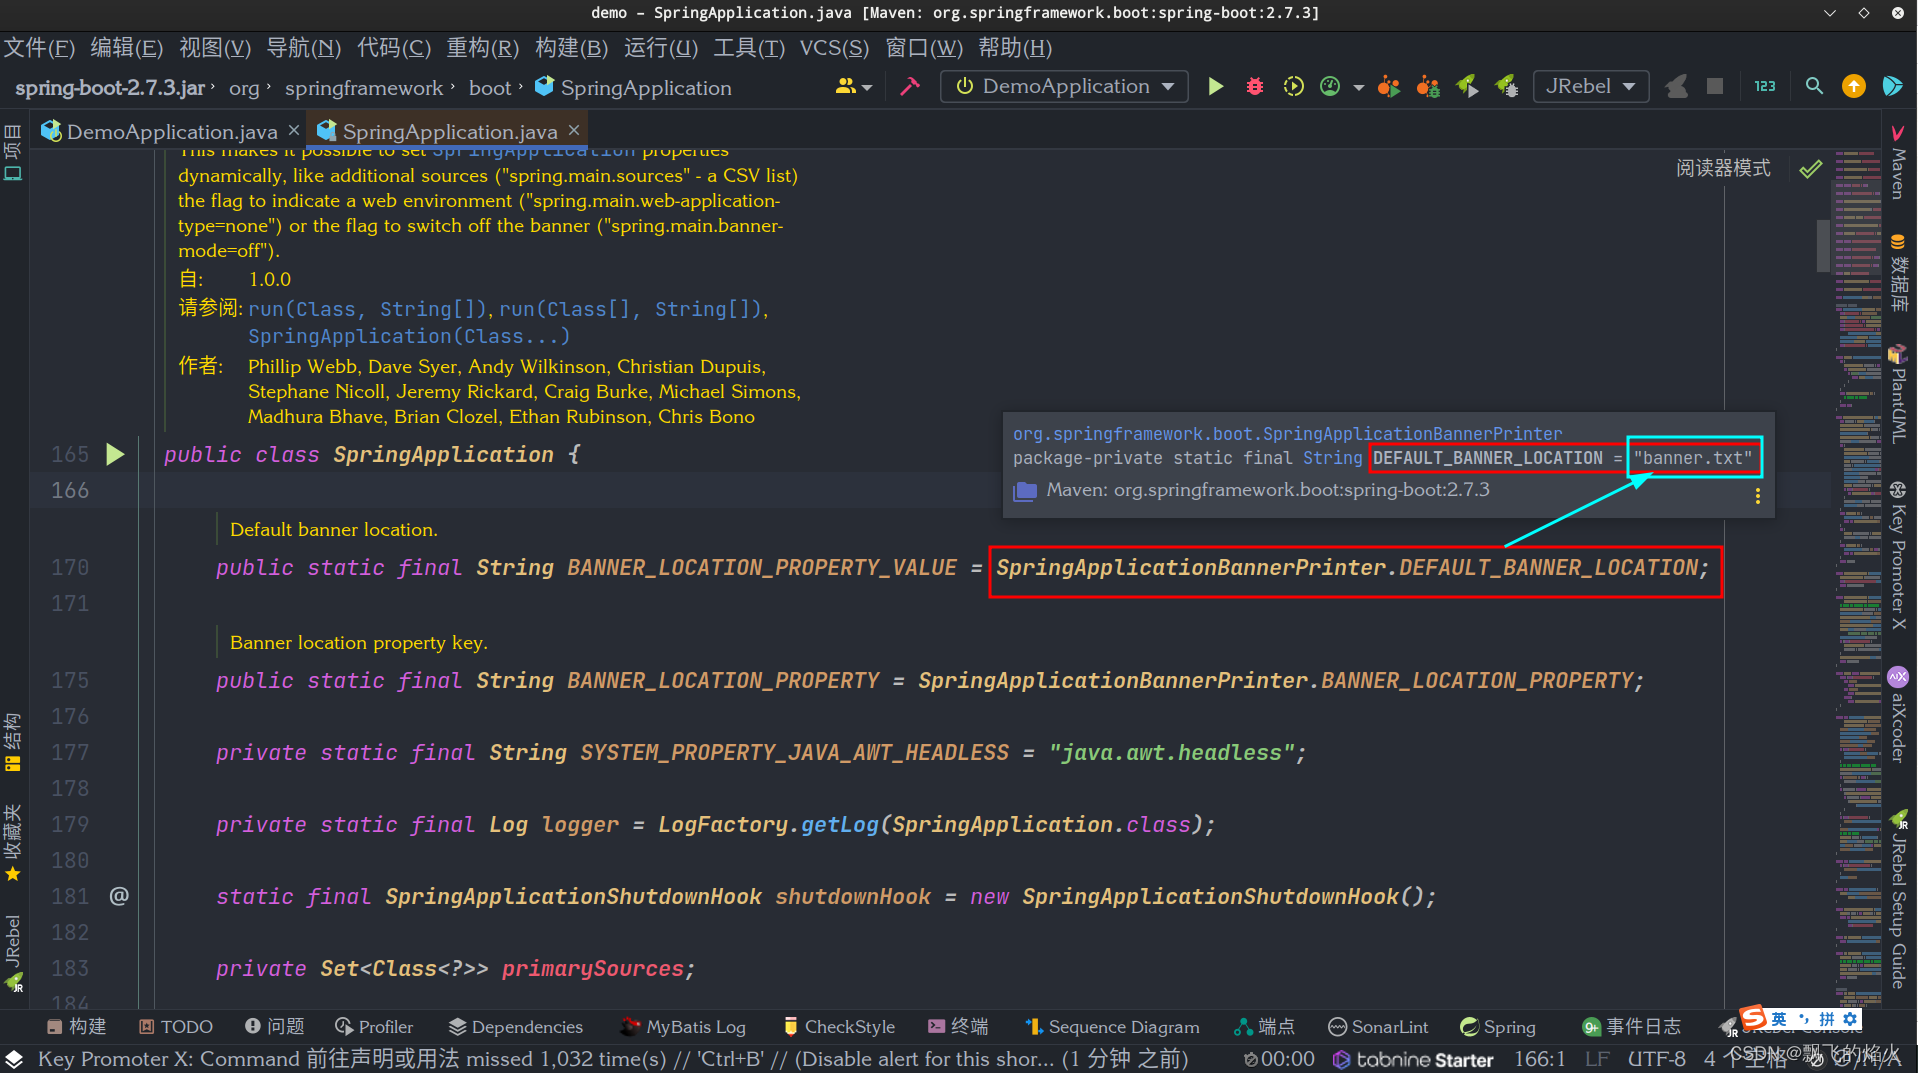This screenshot has height=1073, width=1918.
Task: Click the boot breadcrumb
Action: (x=490, y=88)
